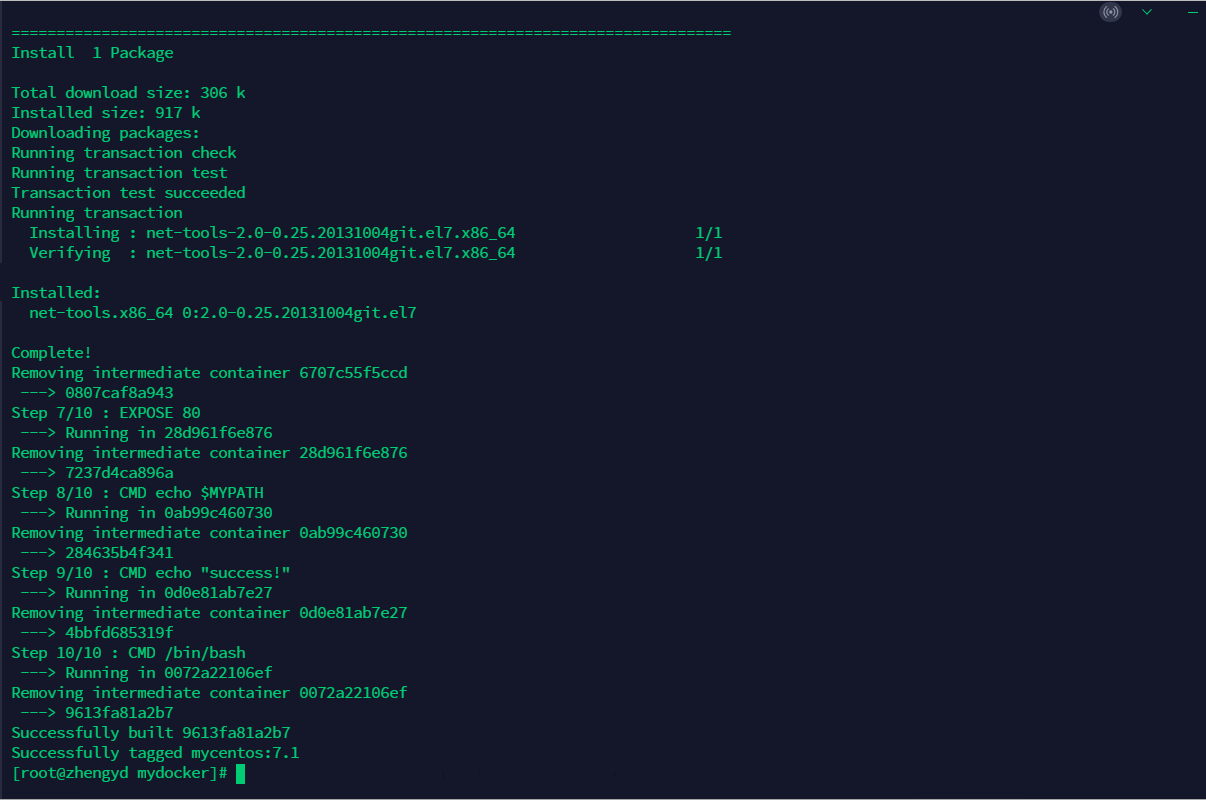Click the 'Installed:' heading line
1206x800 pixels.
pyautogui.click(x=56, y=293)
